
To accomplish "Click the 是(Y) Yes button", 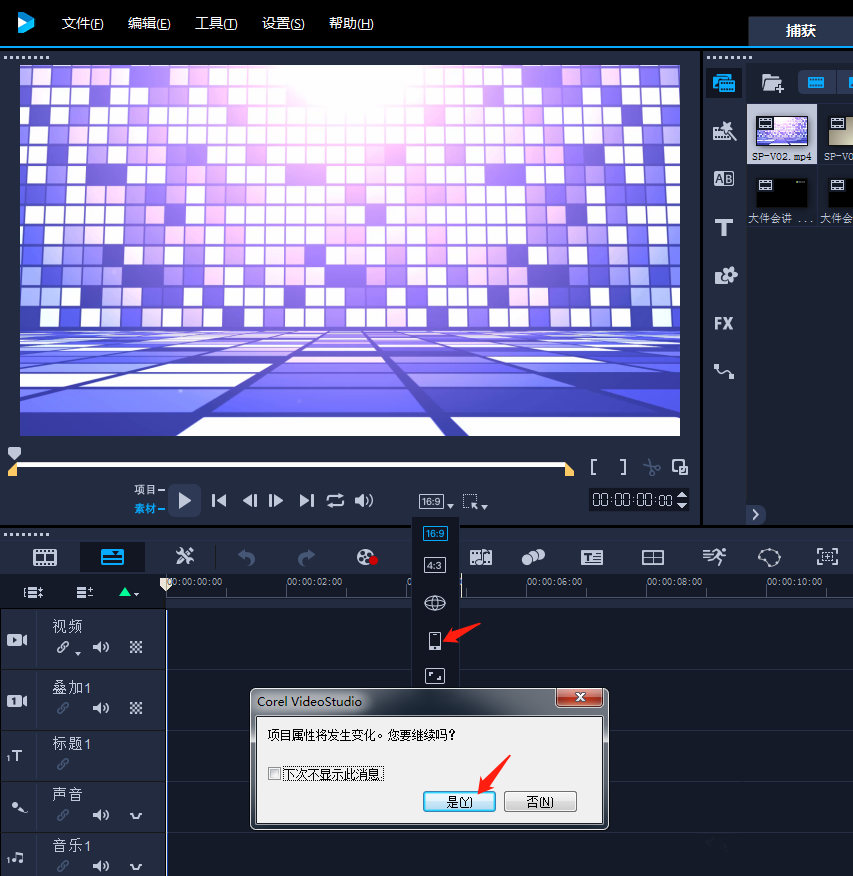I will [x=459, y=802].
